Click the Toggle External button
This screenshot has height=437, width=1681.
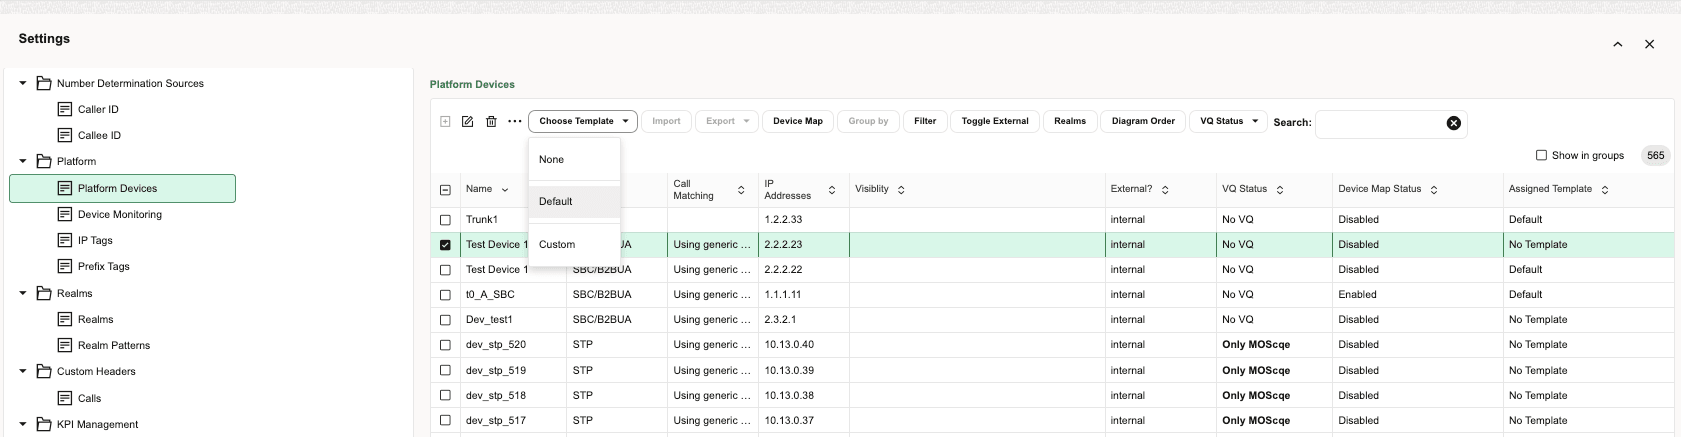pyautogui.click(x=995, y=121)
